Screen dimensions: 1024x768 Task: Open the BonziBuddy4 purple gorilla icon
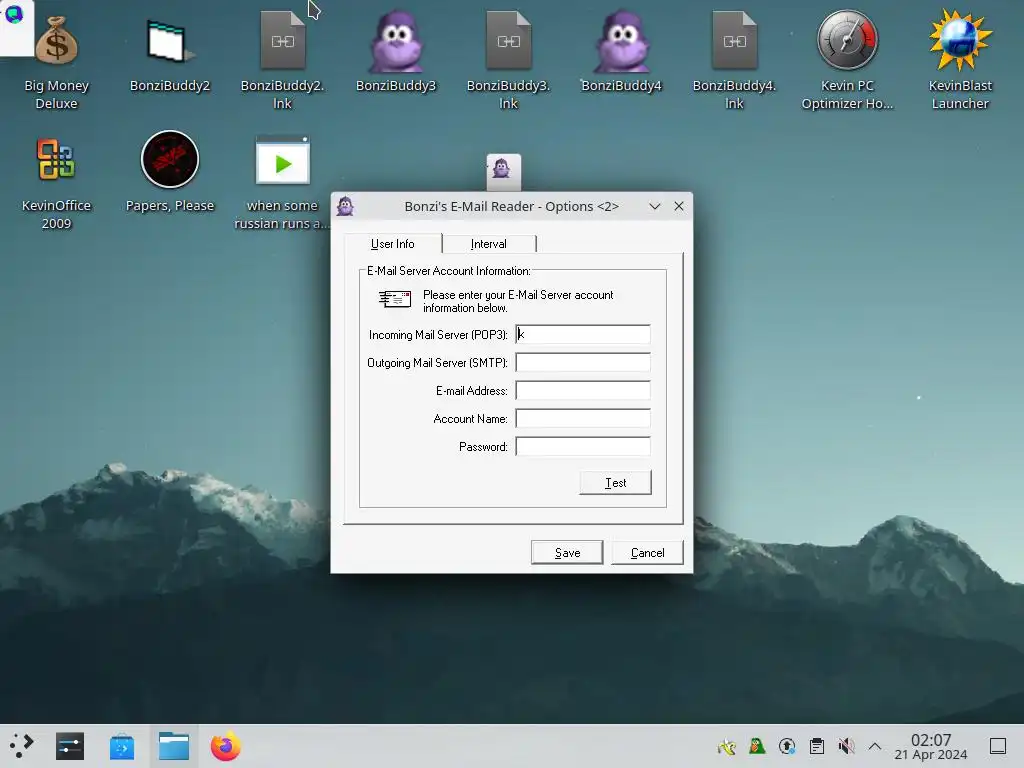tap(621, 42)
